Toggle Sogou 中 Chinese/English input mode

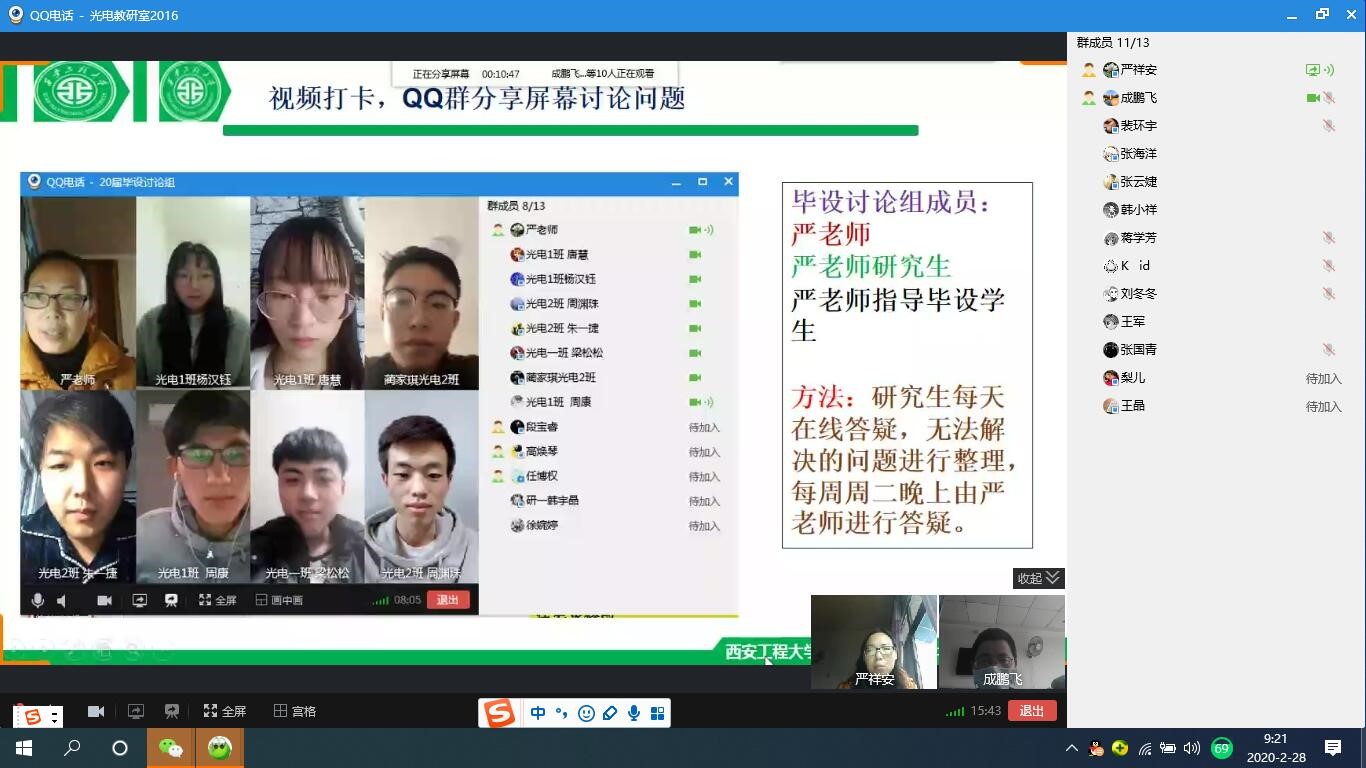click(538, 713)
